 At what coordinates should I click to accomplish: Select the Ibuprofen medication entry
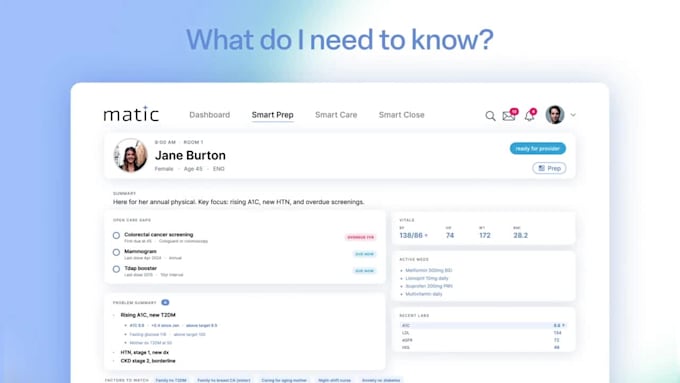tap(428, 286)
